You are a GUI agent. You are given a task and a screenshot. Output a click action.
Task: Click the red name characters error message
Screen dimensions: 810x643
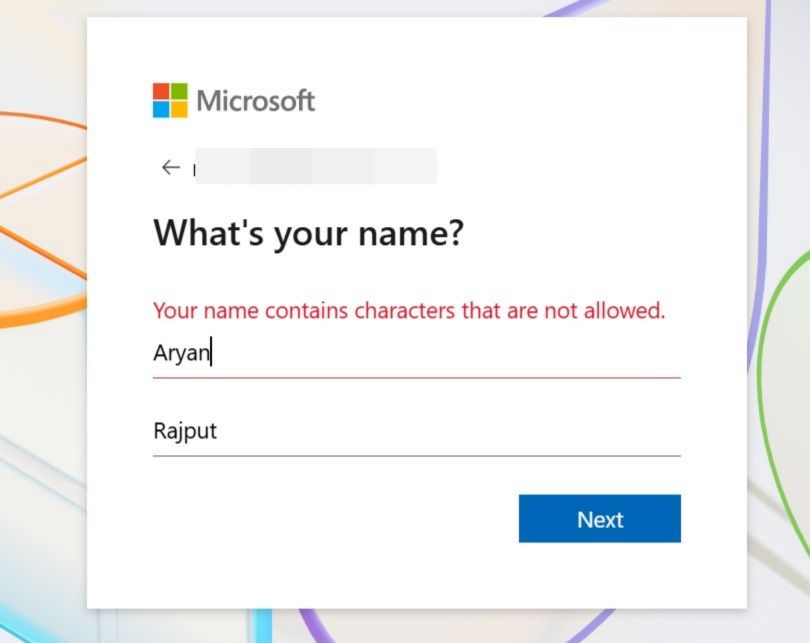pyautogui.click(x=409, y=310)
